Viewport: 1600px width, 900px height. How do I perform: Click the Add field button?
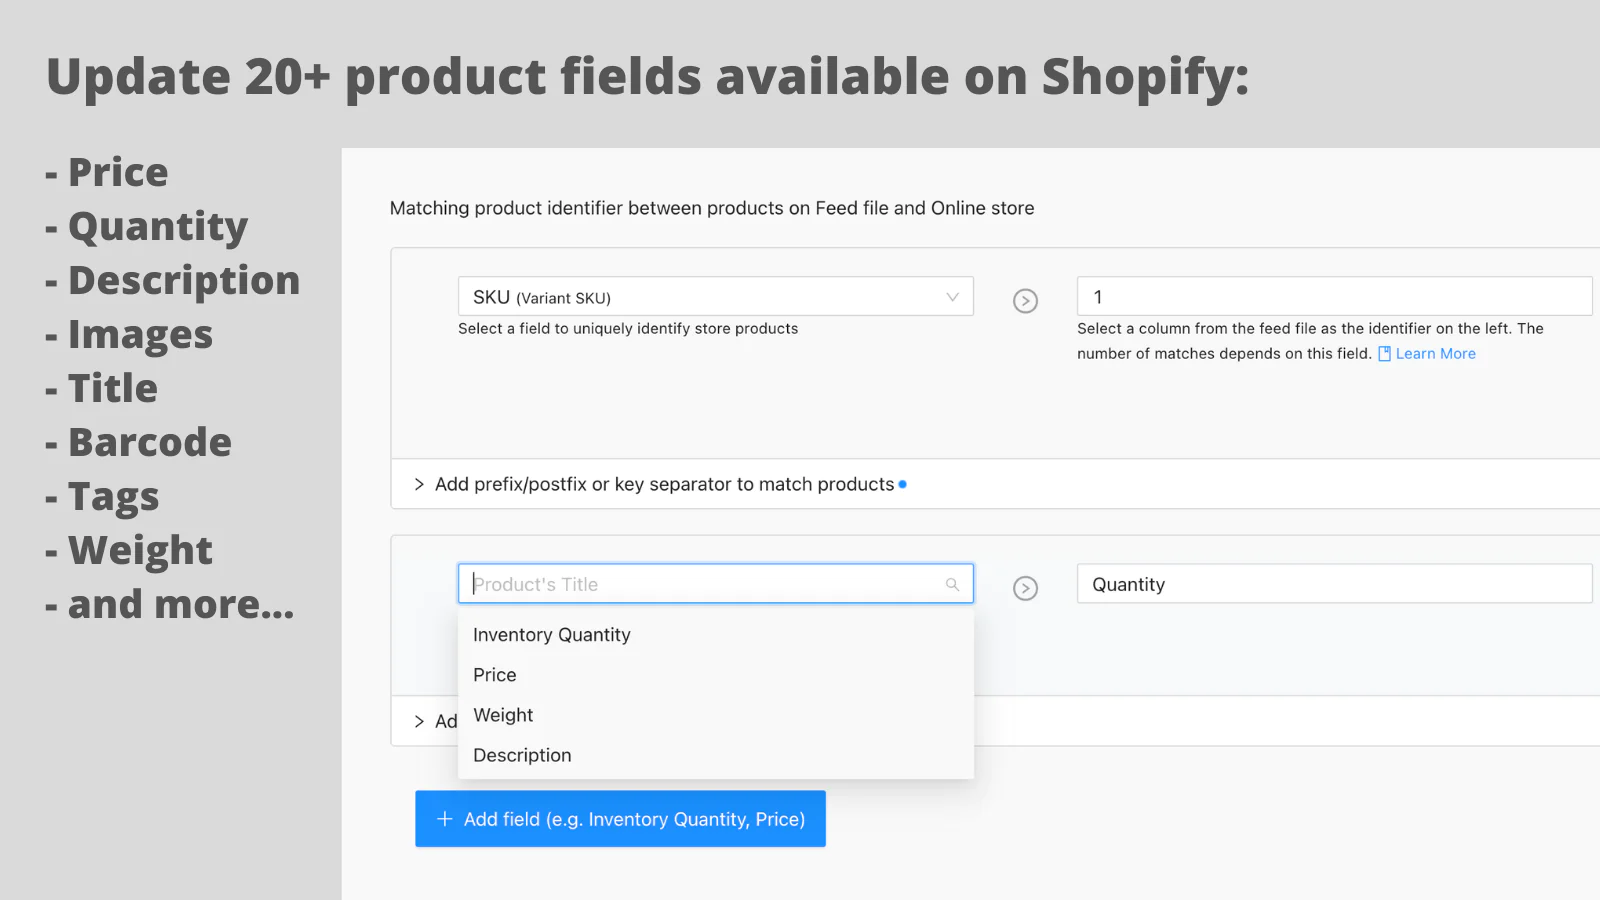(620, 819)
